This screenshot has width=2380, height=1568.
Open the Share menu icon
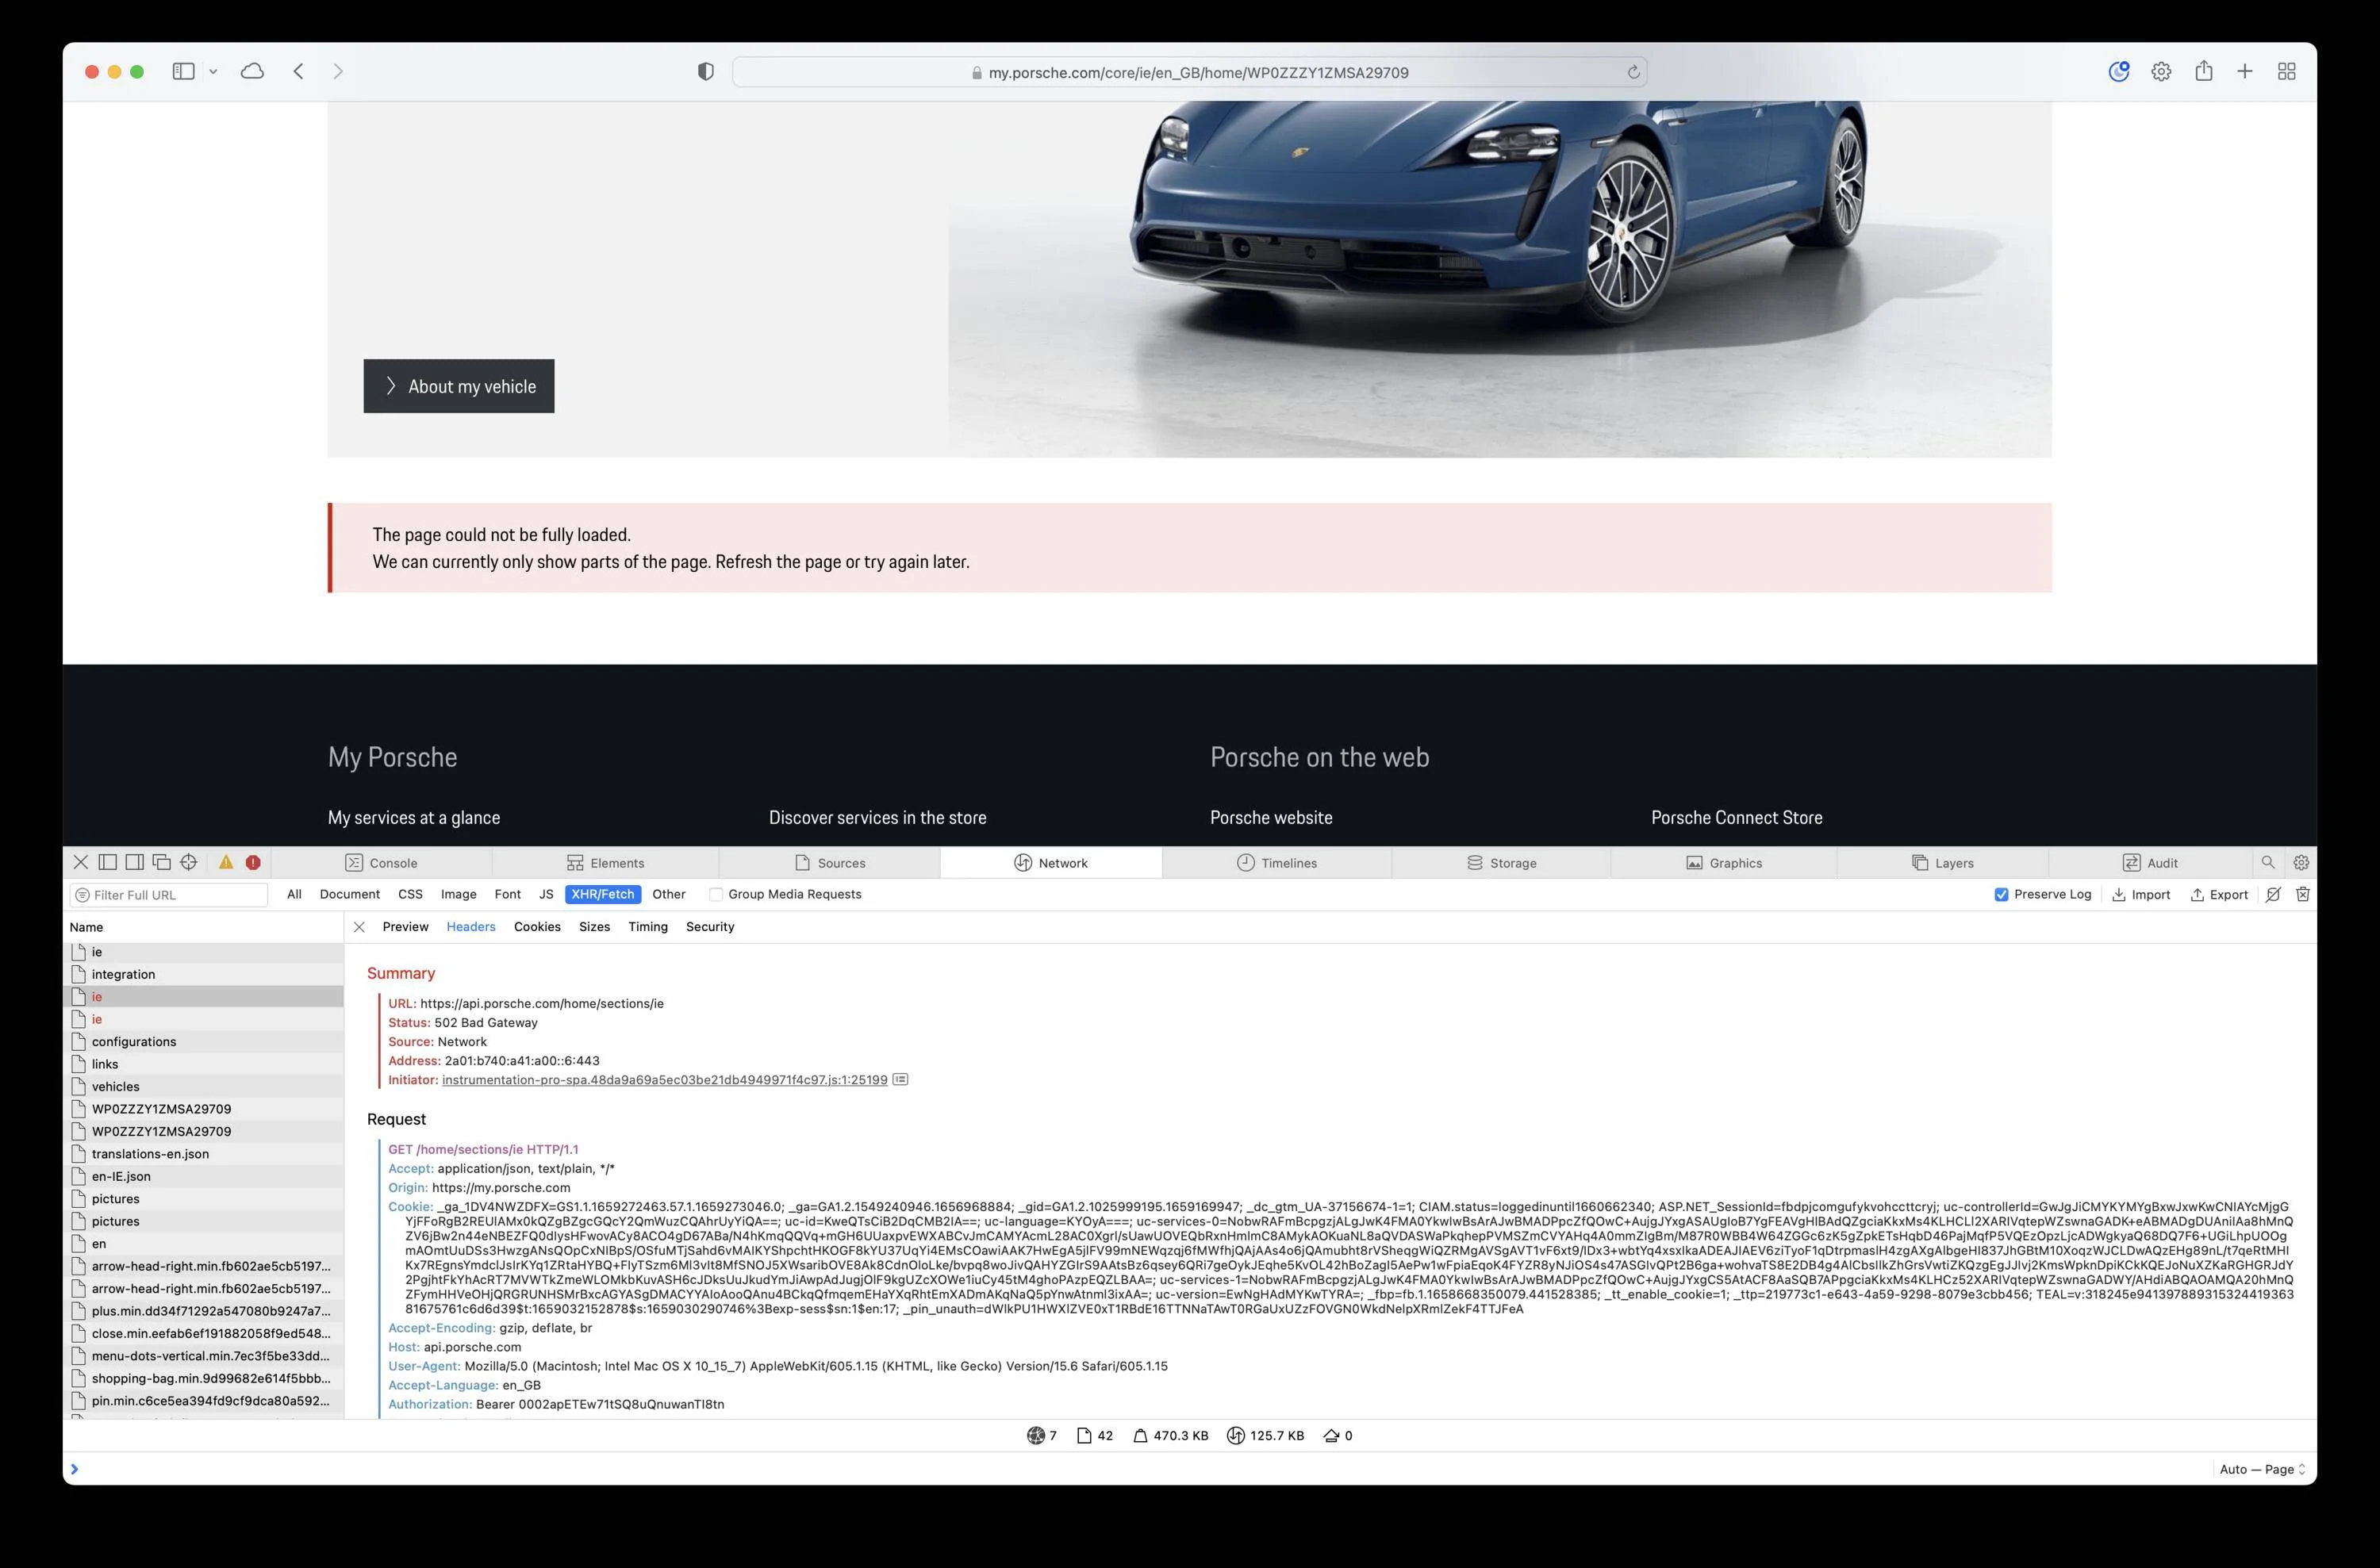2204,70
